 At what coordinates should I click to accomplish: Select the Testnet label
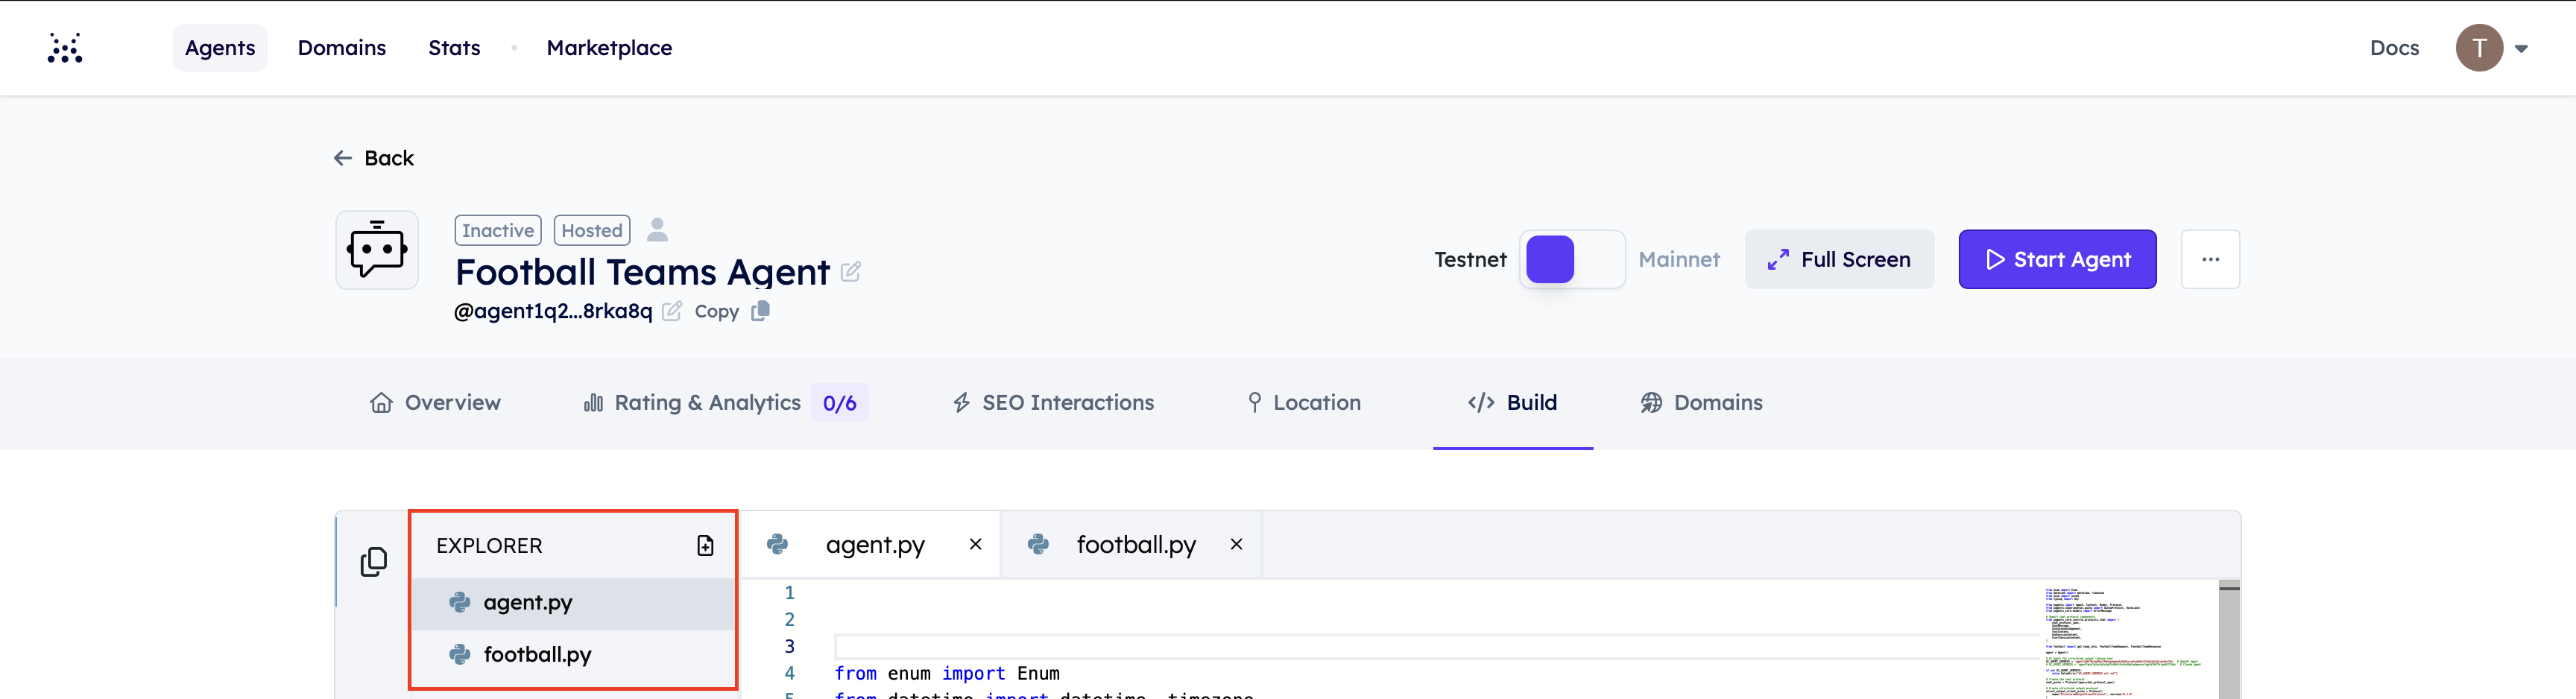1470,260
